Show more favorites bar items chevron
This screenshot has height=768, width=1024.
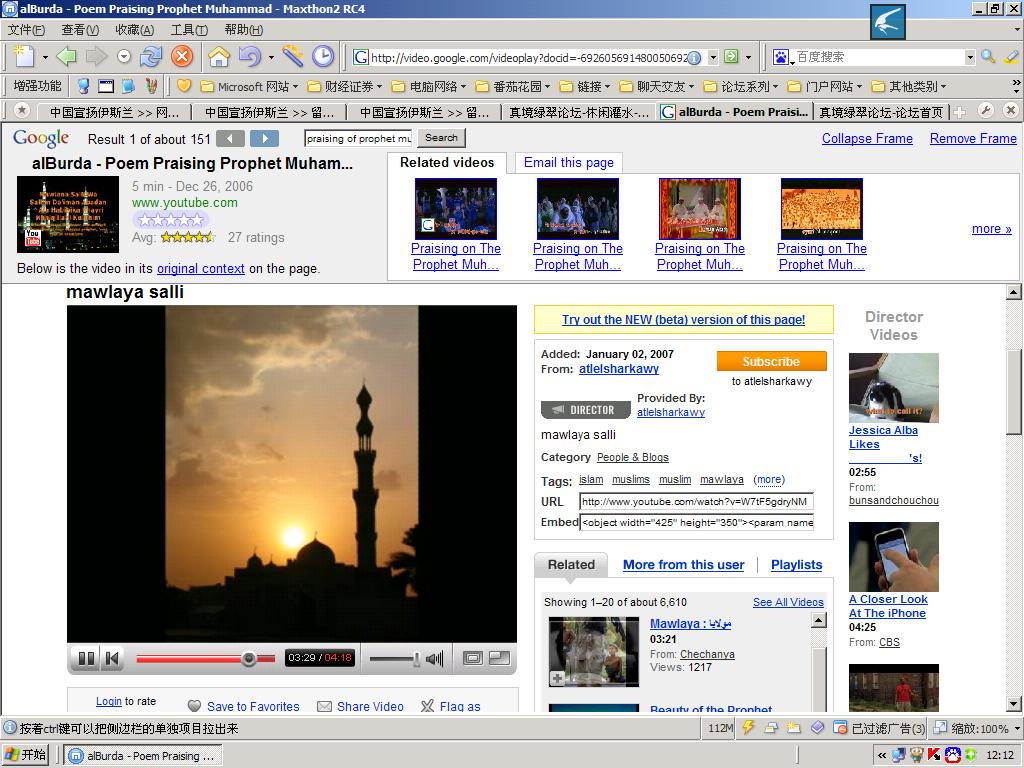tap(1016, 85)
